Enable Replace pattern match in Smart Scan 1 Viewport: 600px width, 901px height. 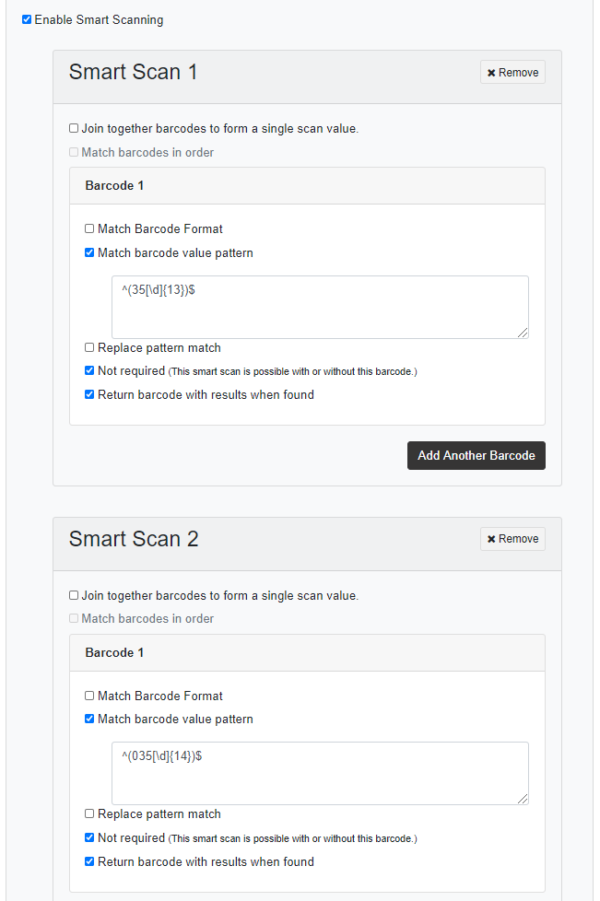click(x=90, y=348)
